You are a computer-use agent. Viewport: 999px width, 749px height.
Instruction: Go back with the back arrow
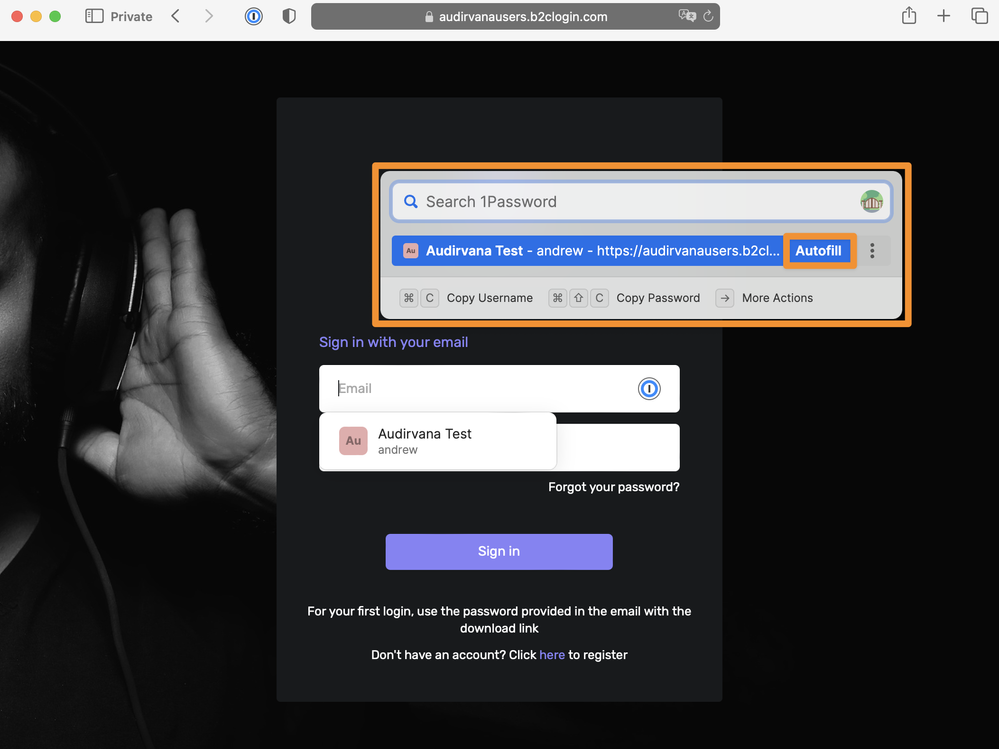[176, 16]
